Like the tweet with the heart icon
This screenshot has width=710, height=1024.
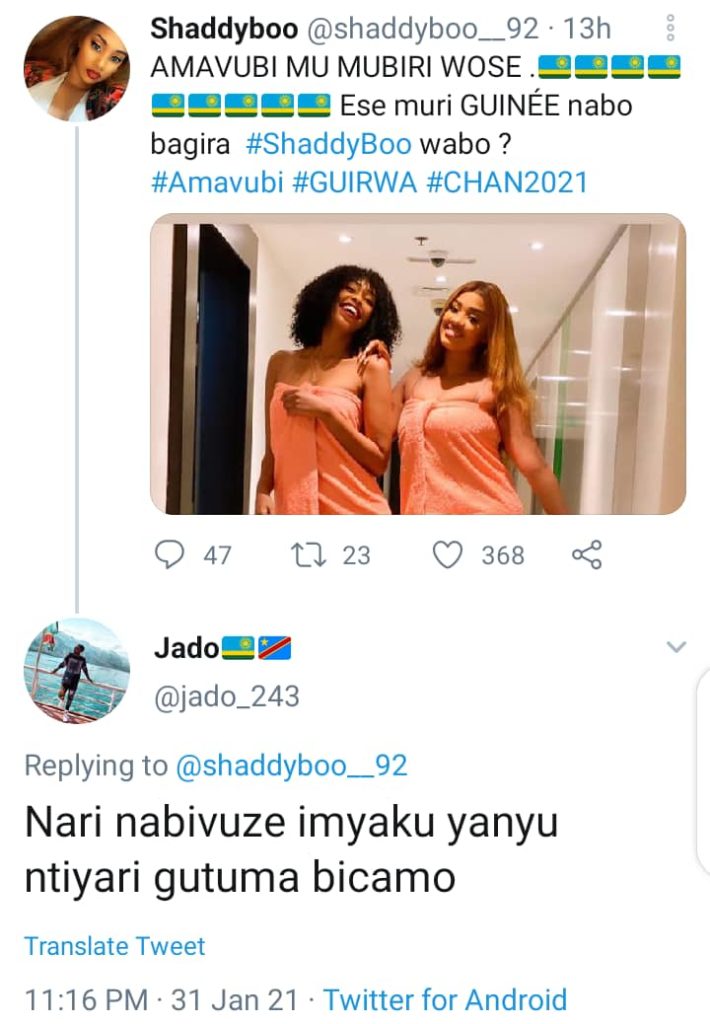point(448,555)
